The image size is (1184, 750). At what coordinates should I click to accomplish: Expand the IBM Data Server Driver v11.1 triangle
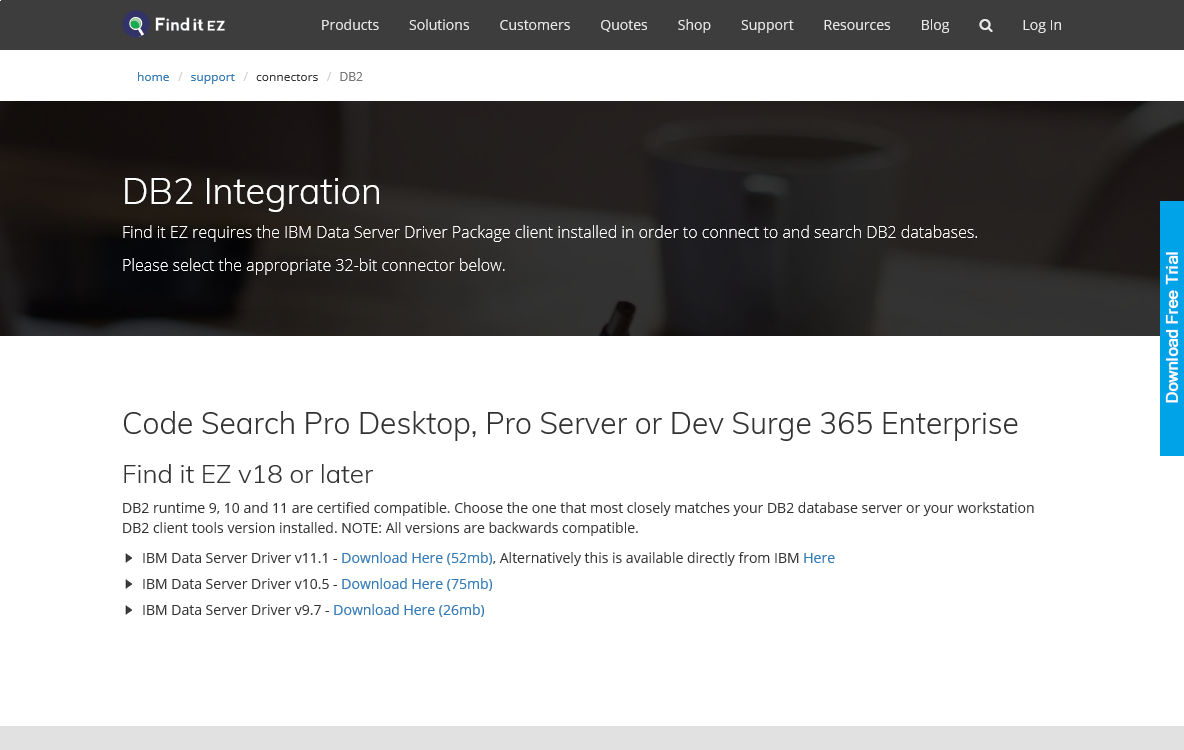click(x=128, y=558)
